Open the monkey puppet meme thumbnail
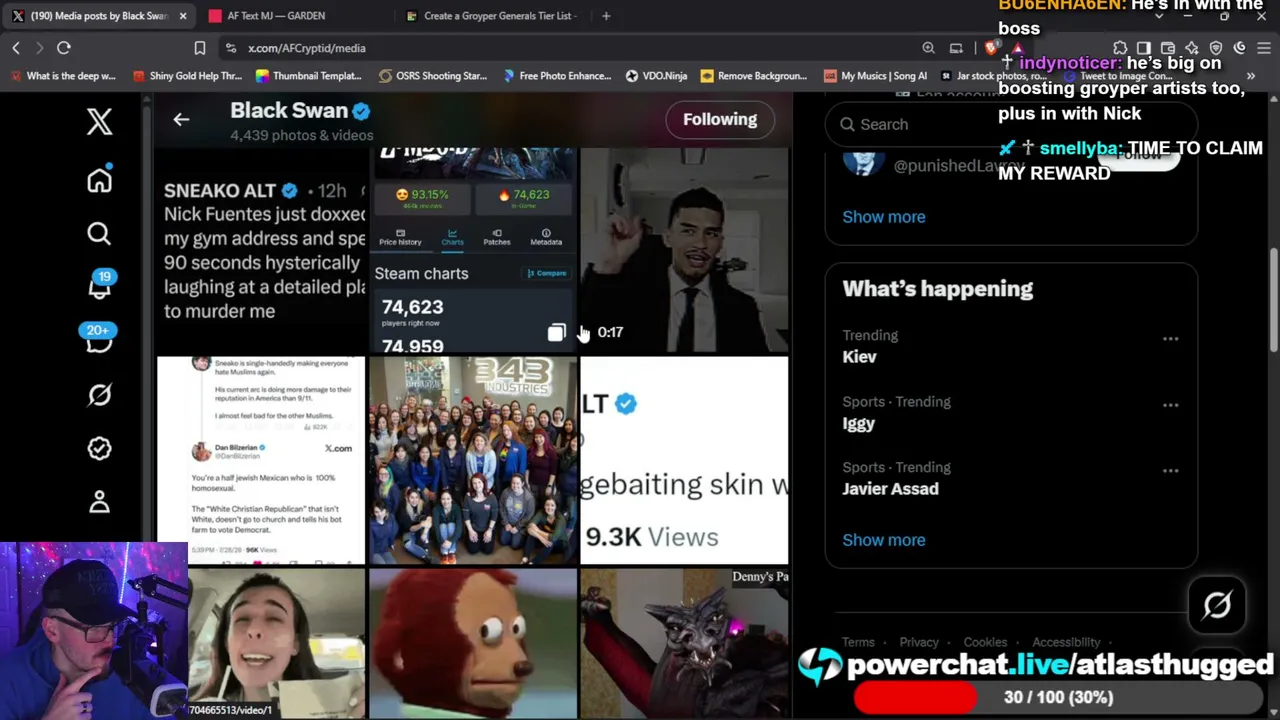The height and width of the screenshot is (720, 1280). click(x=473, y=644)
